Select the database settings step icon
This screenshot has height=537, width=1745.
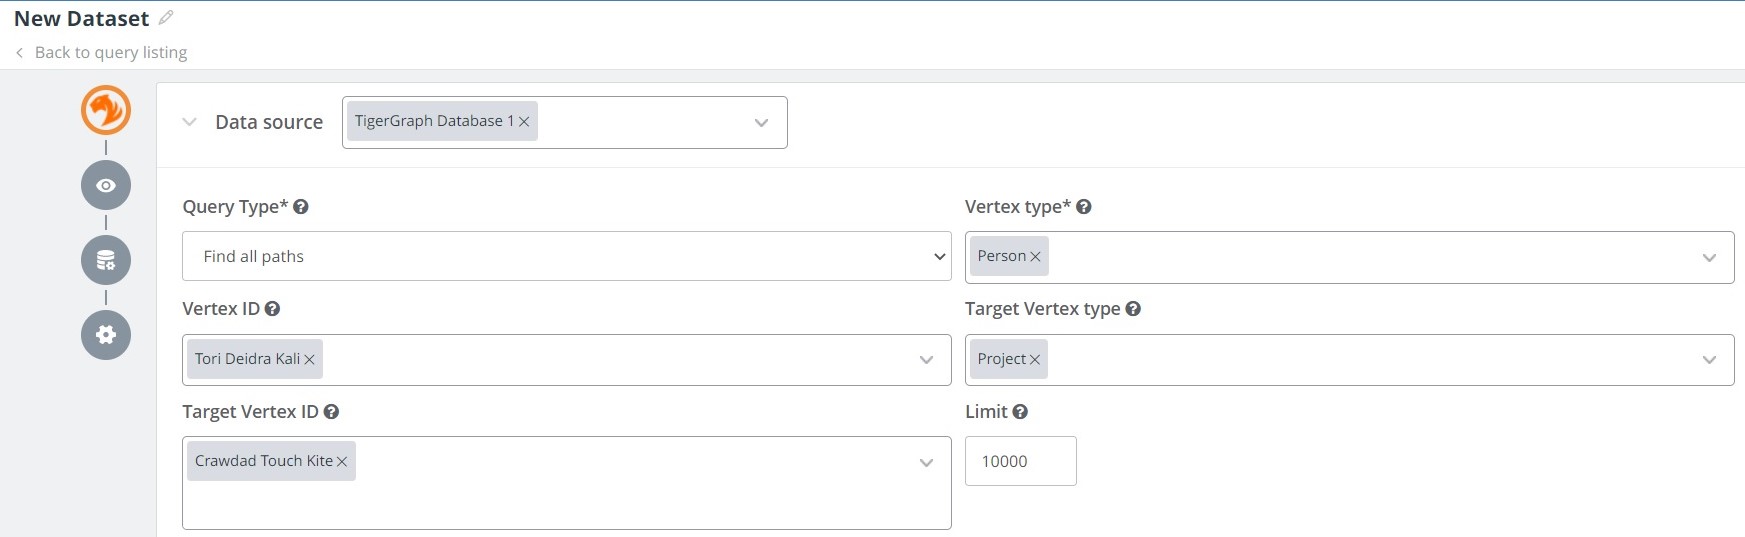tap(106, 260)
